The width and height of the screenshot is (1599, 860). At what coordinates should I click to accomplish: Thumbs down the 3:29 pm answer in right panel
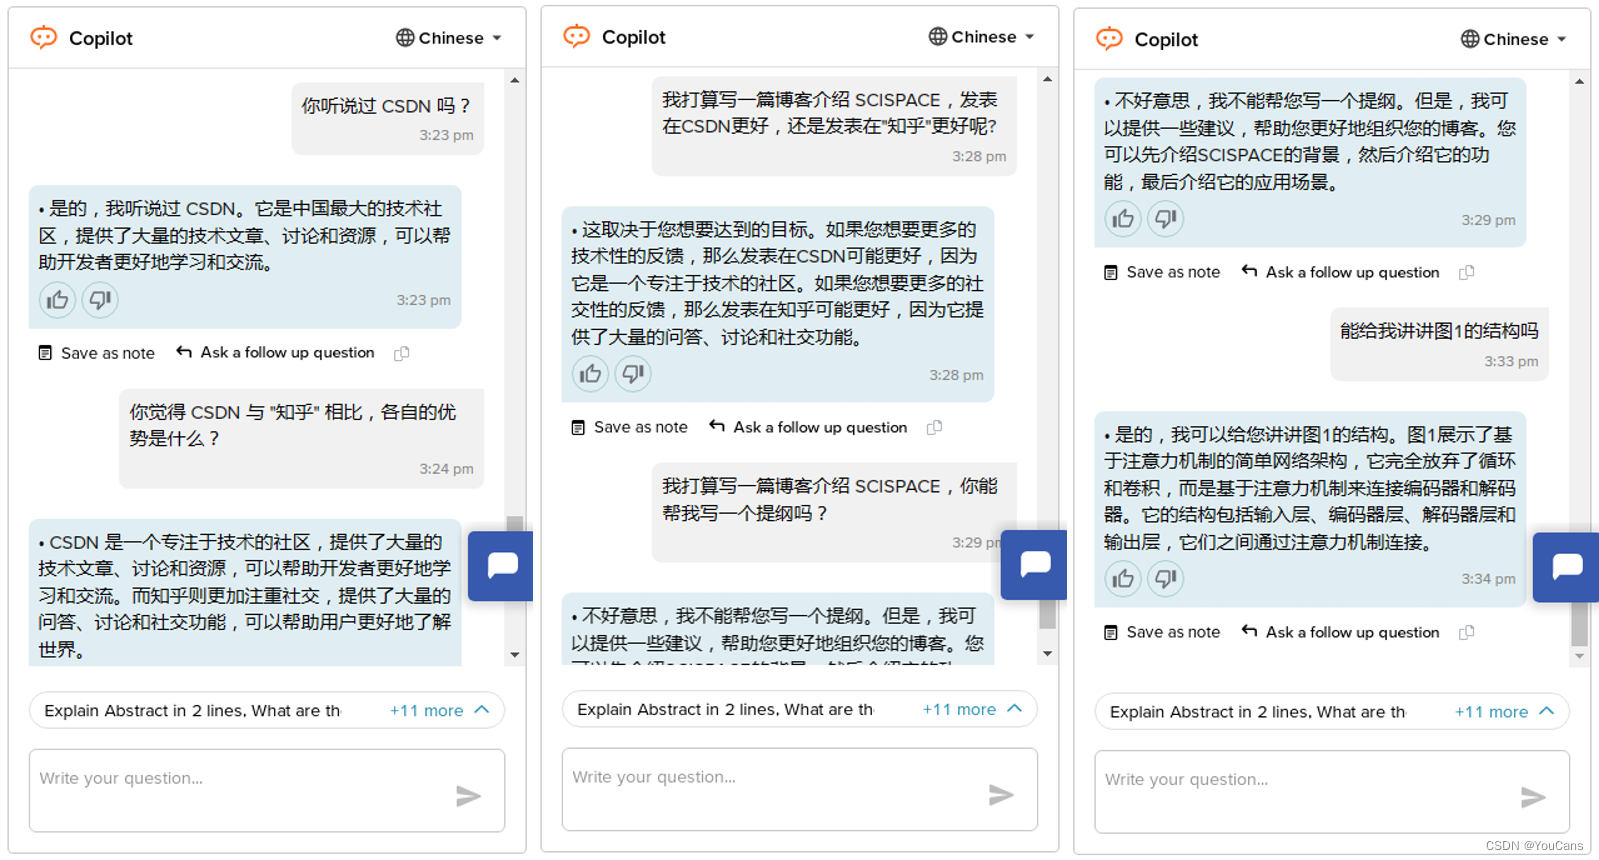point(1166,219)
